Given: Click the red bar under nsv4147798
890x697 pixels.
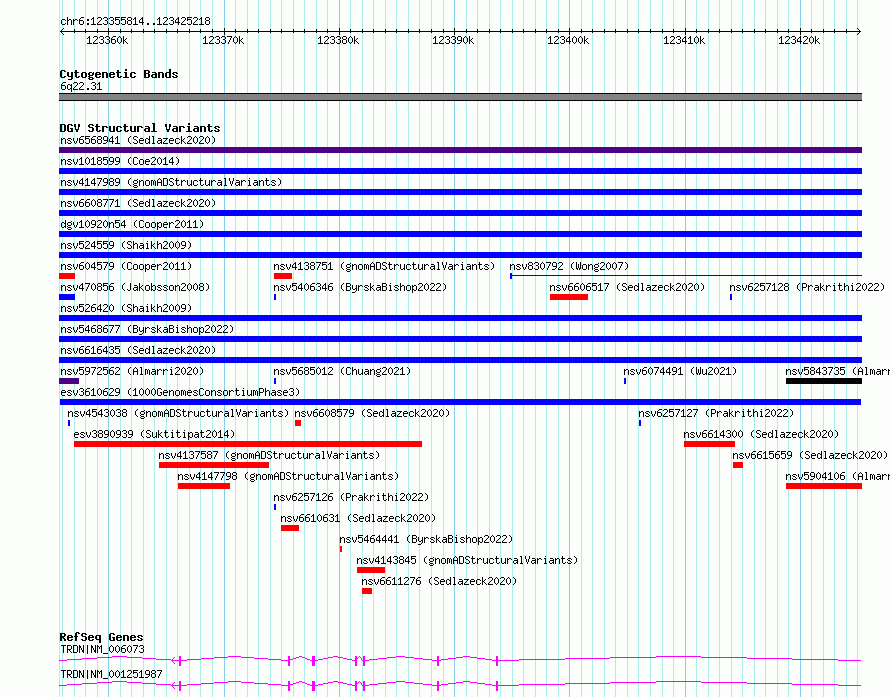Looking at the screenshot, I should (x=204, y=486).
